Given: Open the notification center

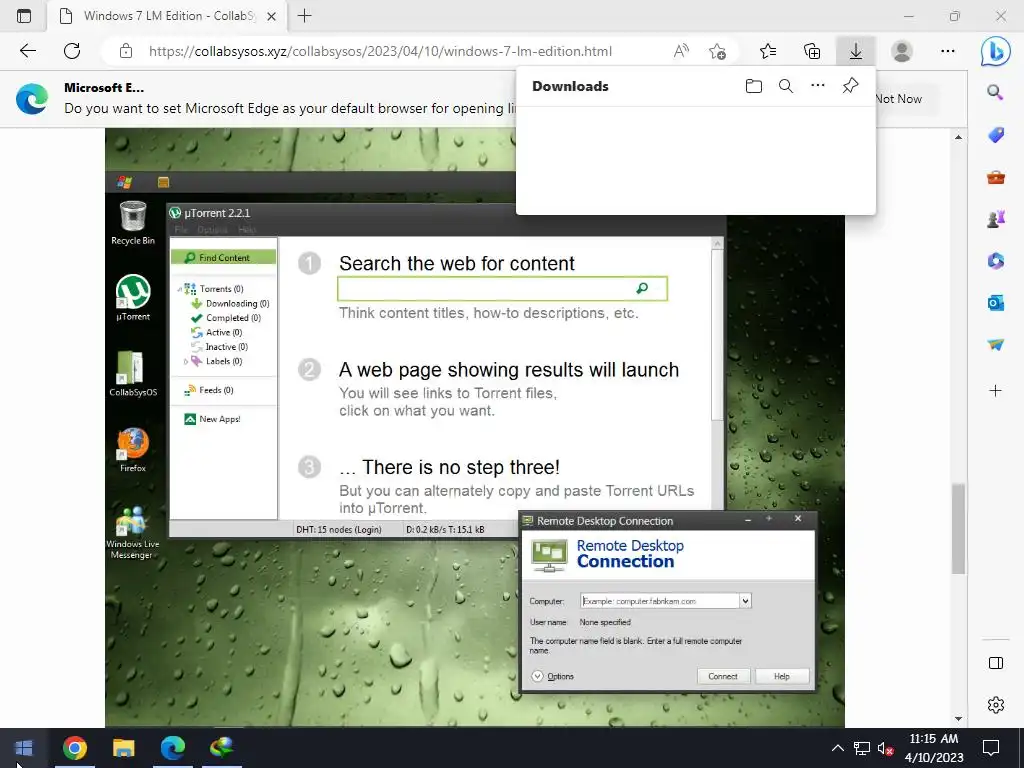Looking at the screenshot, I should click(991, 748).
